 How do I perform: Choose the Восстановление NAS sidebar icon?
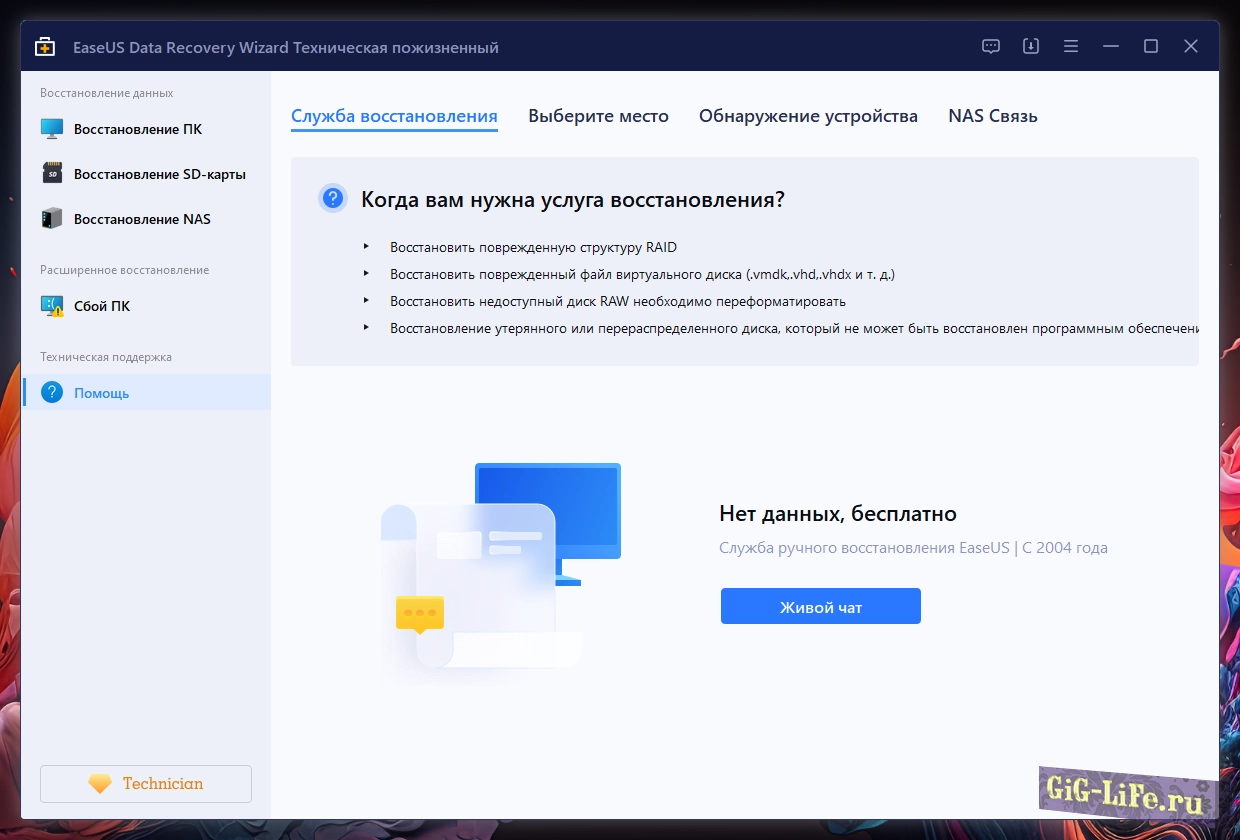click(52, 219)
